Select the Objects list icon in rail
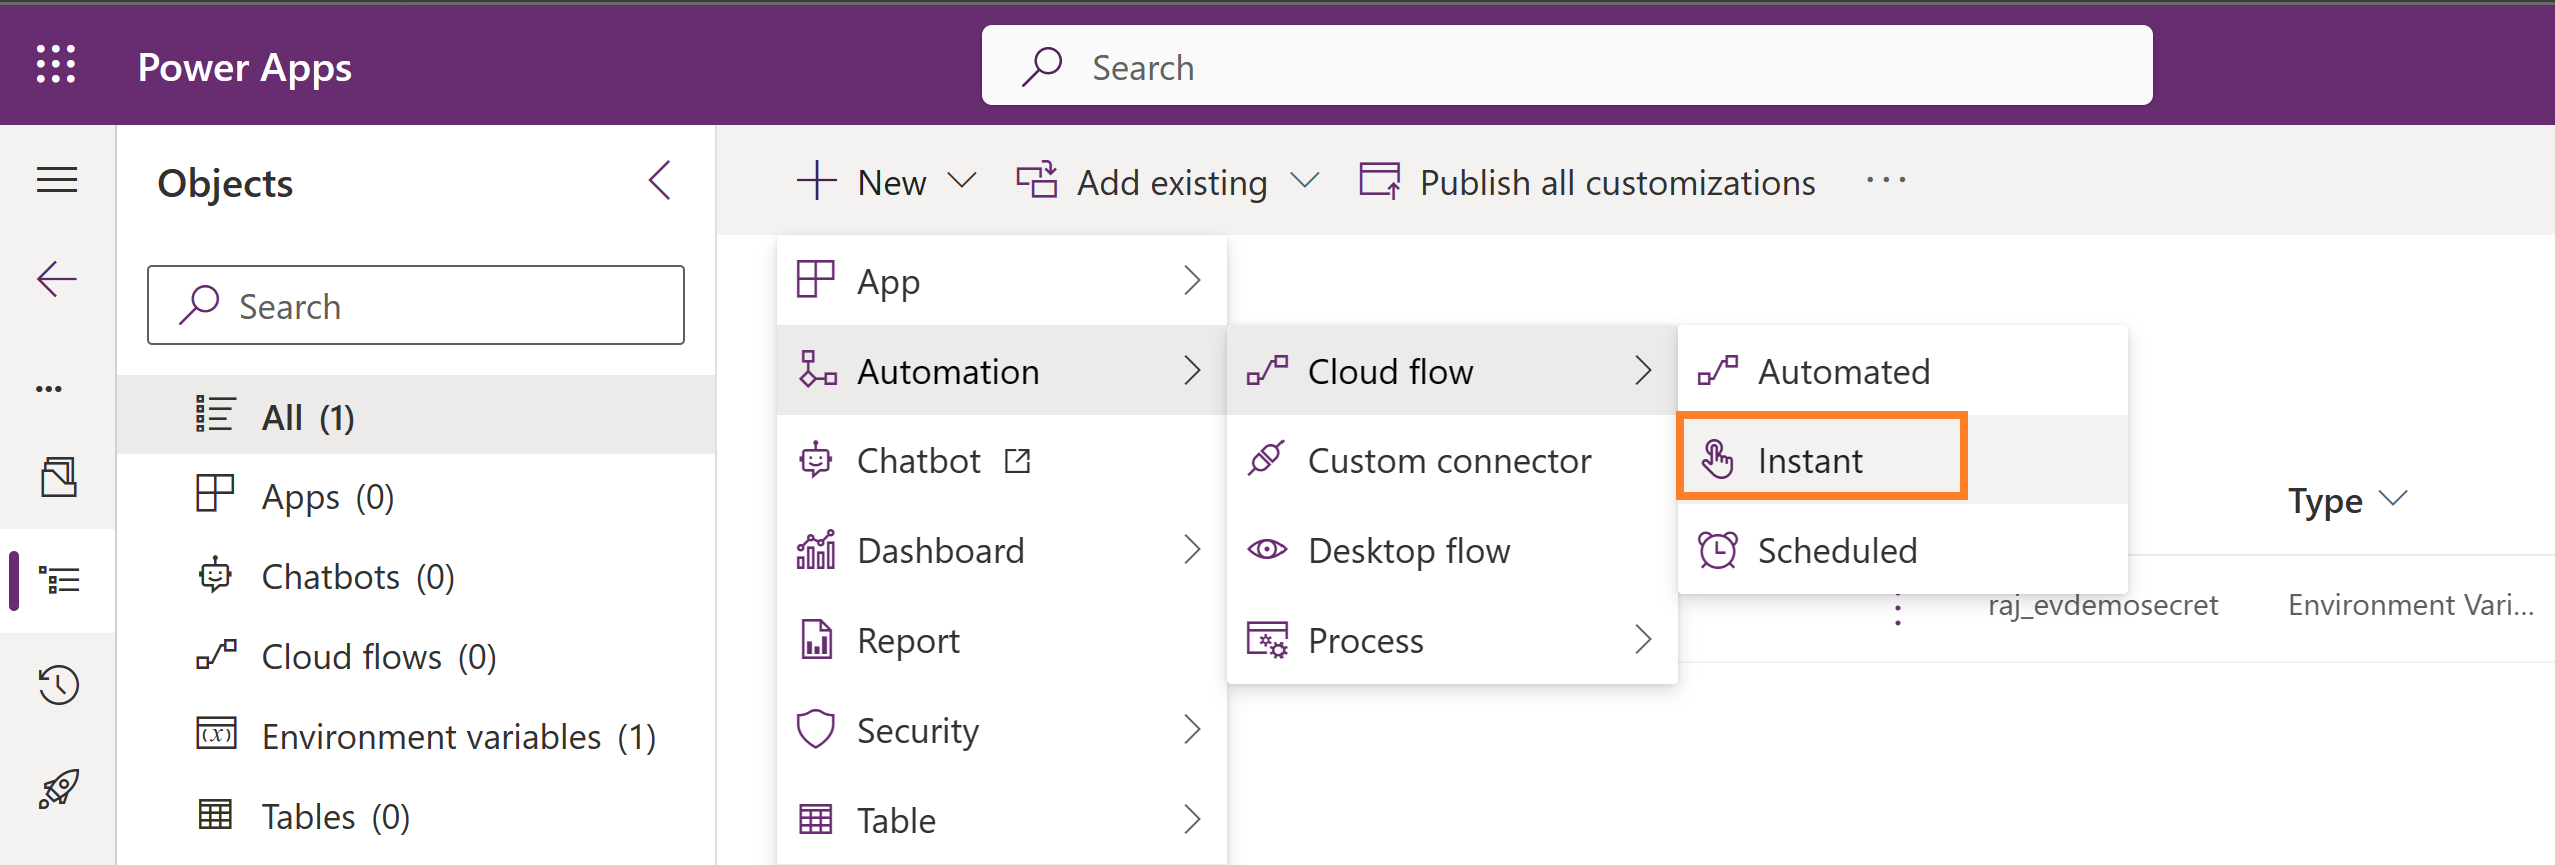 (x=59, y=580)
